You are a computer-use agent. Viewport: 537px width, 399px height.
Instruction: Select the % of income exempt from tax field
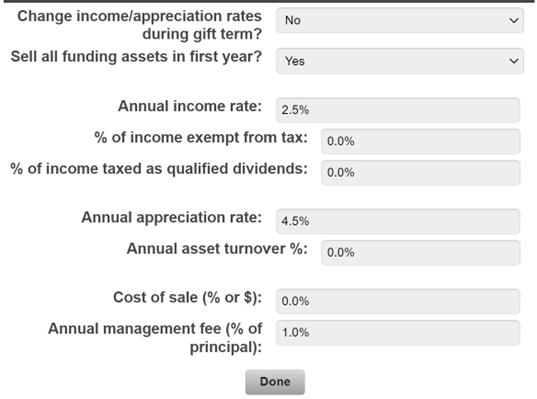tap(421, 141)
